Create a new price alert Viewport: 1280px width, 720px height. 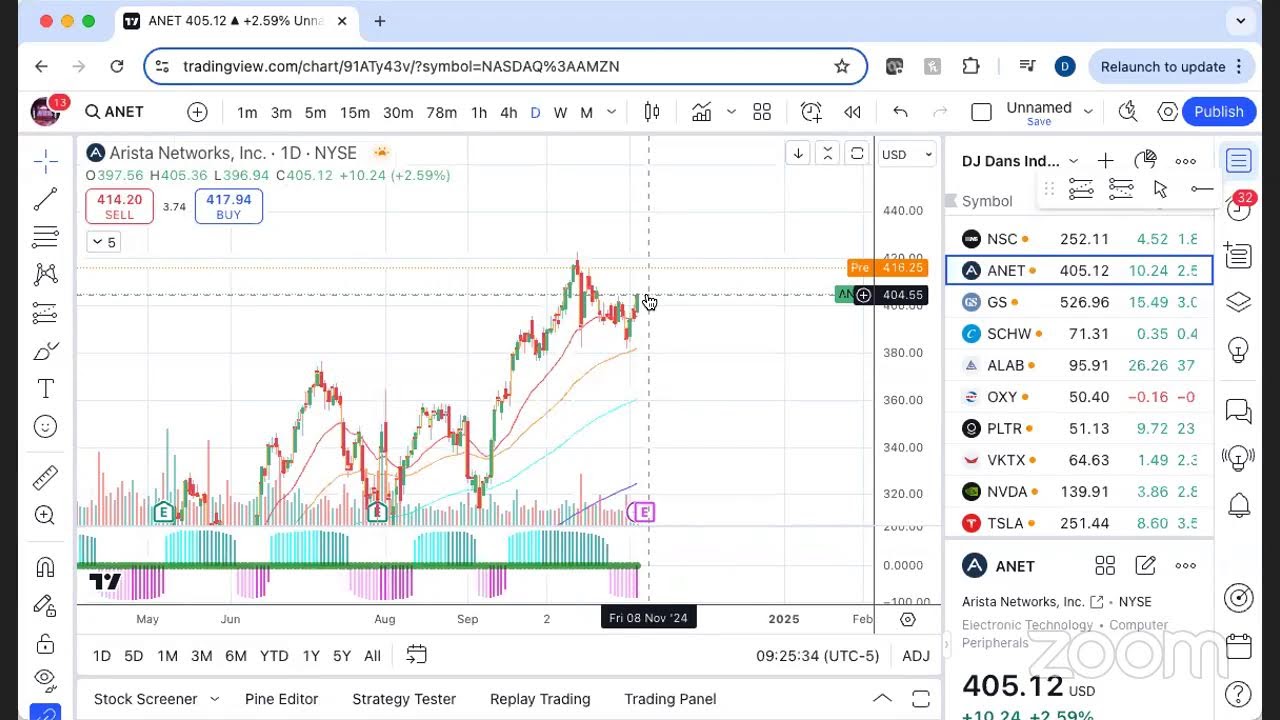click(811, 112)
